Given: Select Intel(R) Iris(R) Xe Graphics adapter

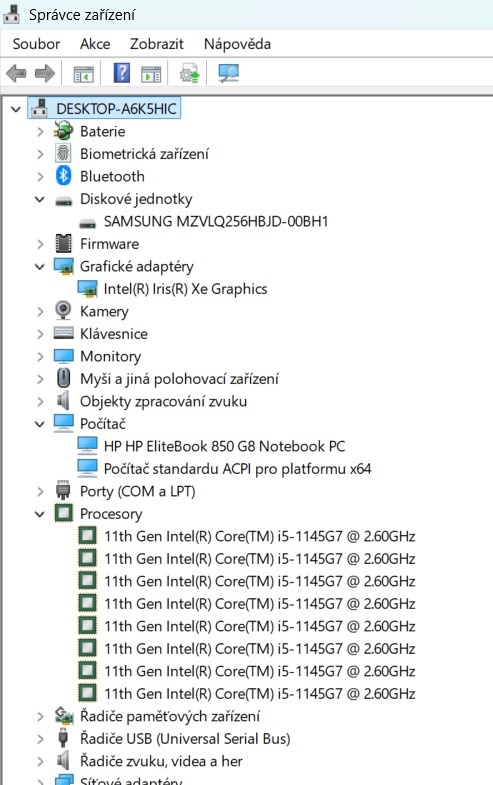Looking at the screenshot, I should coord(185,289).
